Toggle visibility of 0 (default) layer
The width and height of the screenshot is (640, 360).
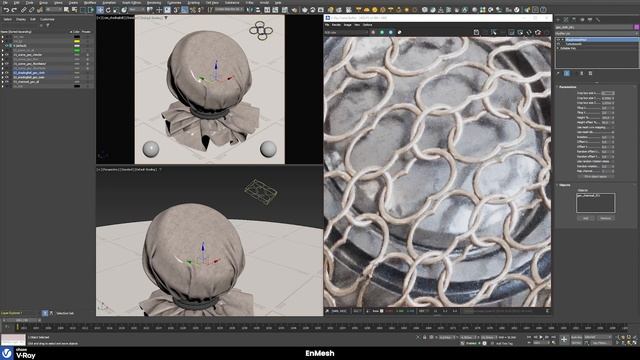(7, 46)
